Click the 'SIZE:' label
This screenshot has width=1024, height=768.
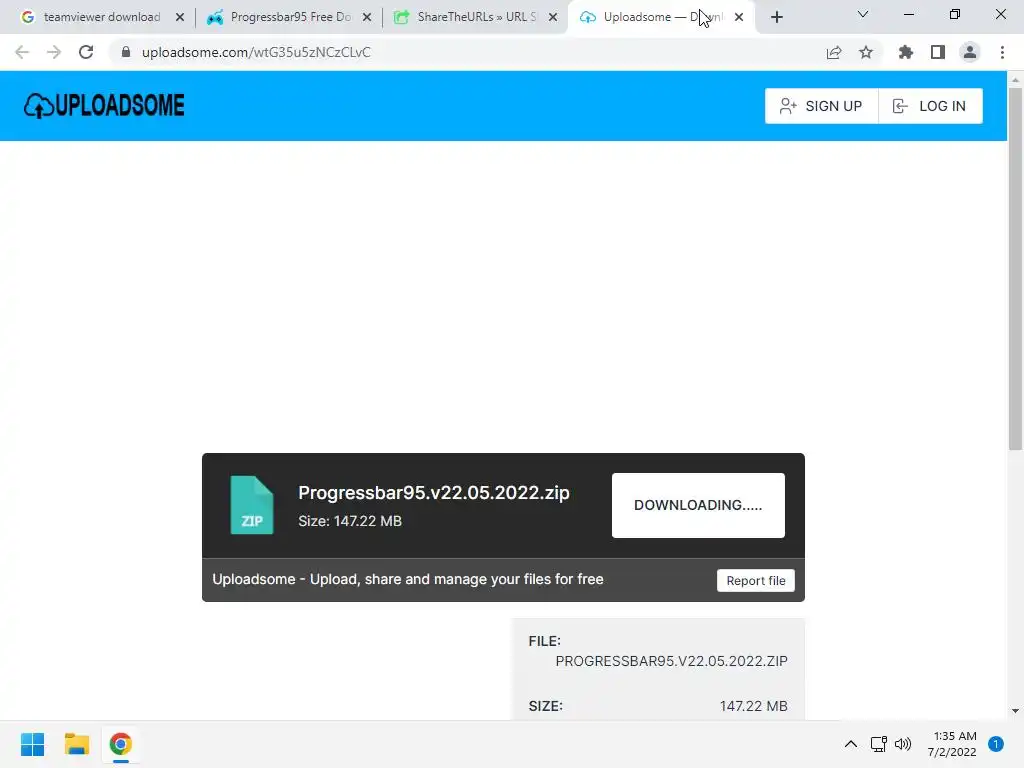pos(545,706)
